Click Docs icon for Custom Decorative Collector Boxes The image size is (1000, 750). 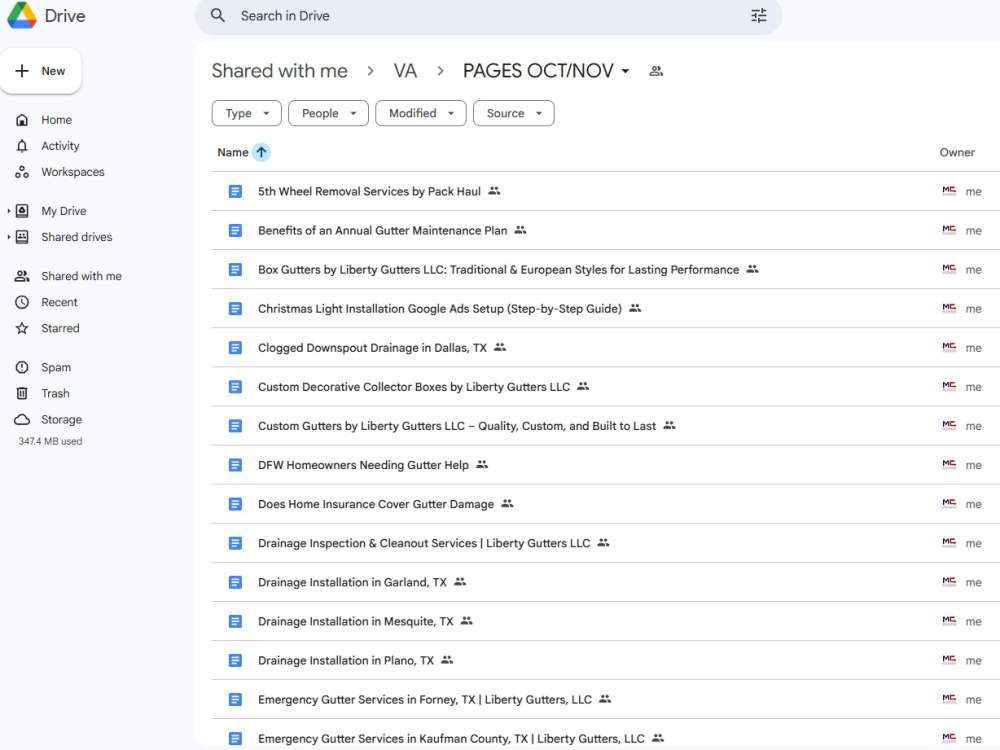click(235, 386)
